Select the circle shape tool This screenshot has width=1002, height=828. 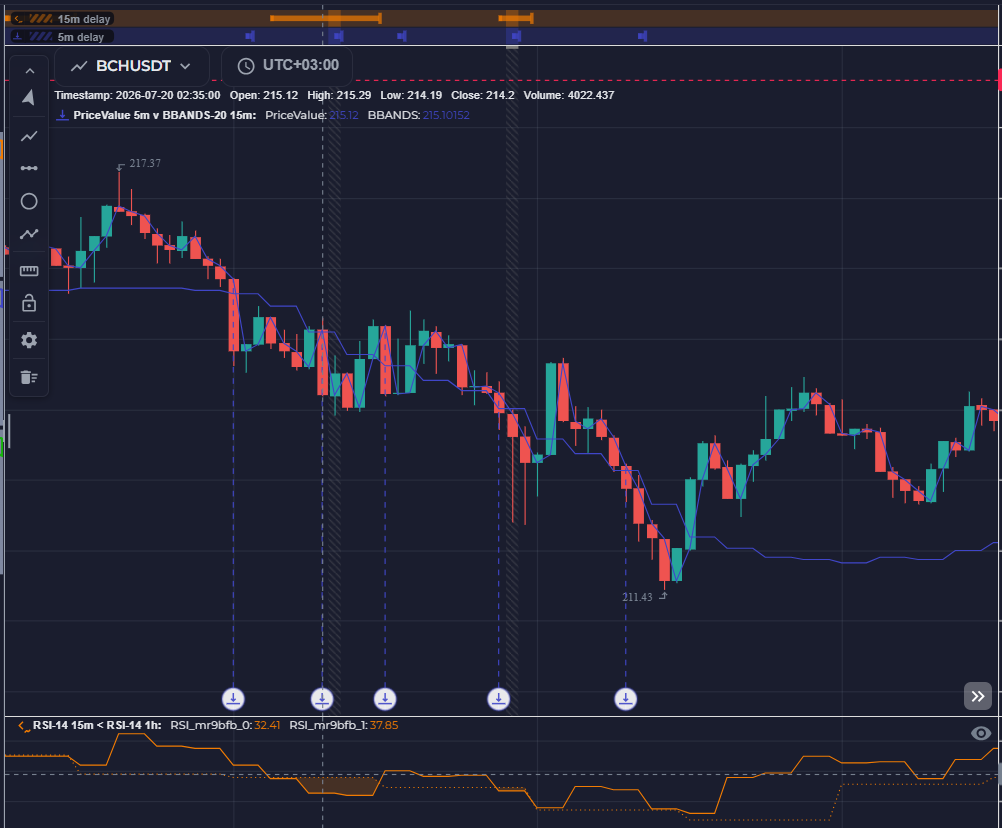pyautogui.click(x=29, y=201)
